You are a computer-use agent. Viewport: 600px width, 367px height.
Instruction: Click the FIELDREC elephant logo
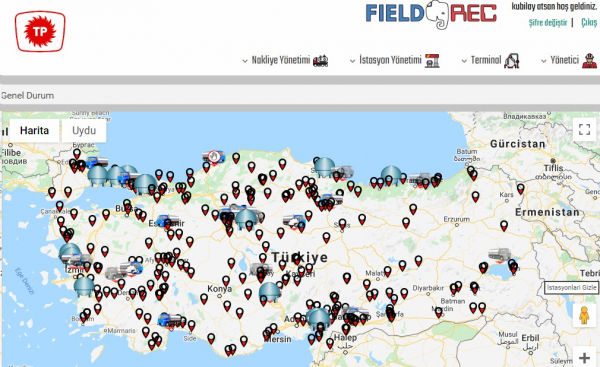[x=431, y=14]
